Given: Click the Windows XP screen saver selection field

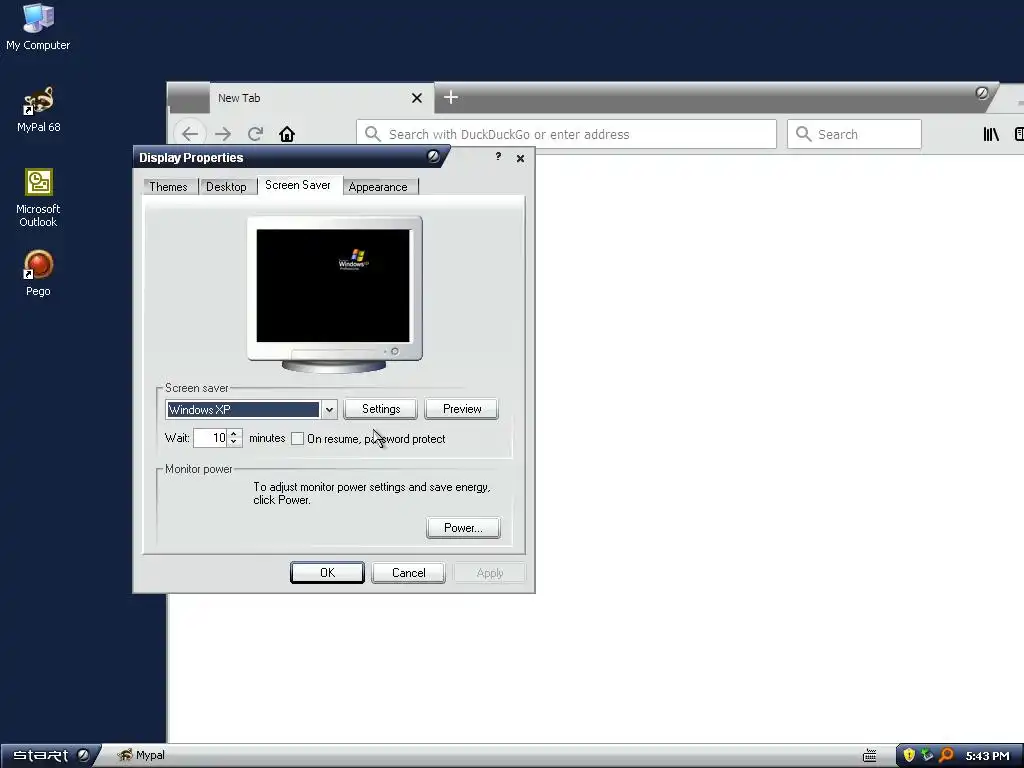Looking at the screenshot, I should [x=243, y=409].
